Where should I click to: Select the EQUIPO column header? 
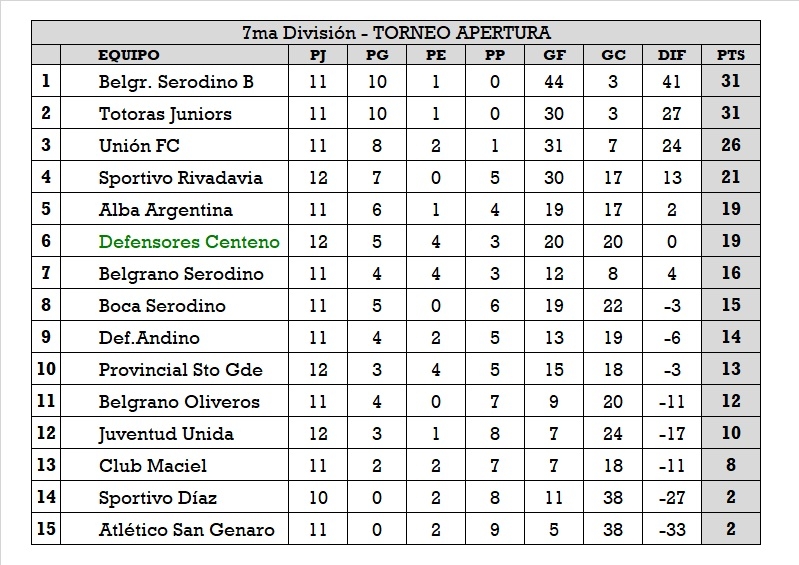(x=129, y=55)
